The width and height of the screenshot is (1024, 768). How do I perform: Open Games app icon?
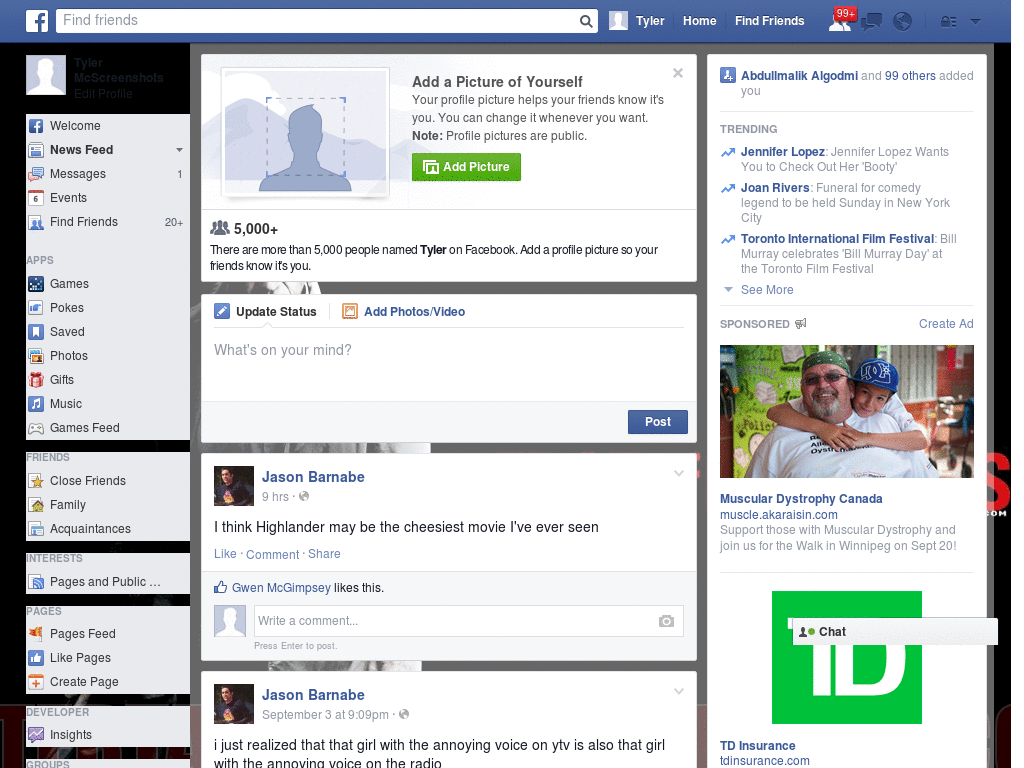[36, 284]
